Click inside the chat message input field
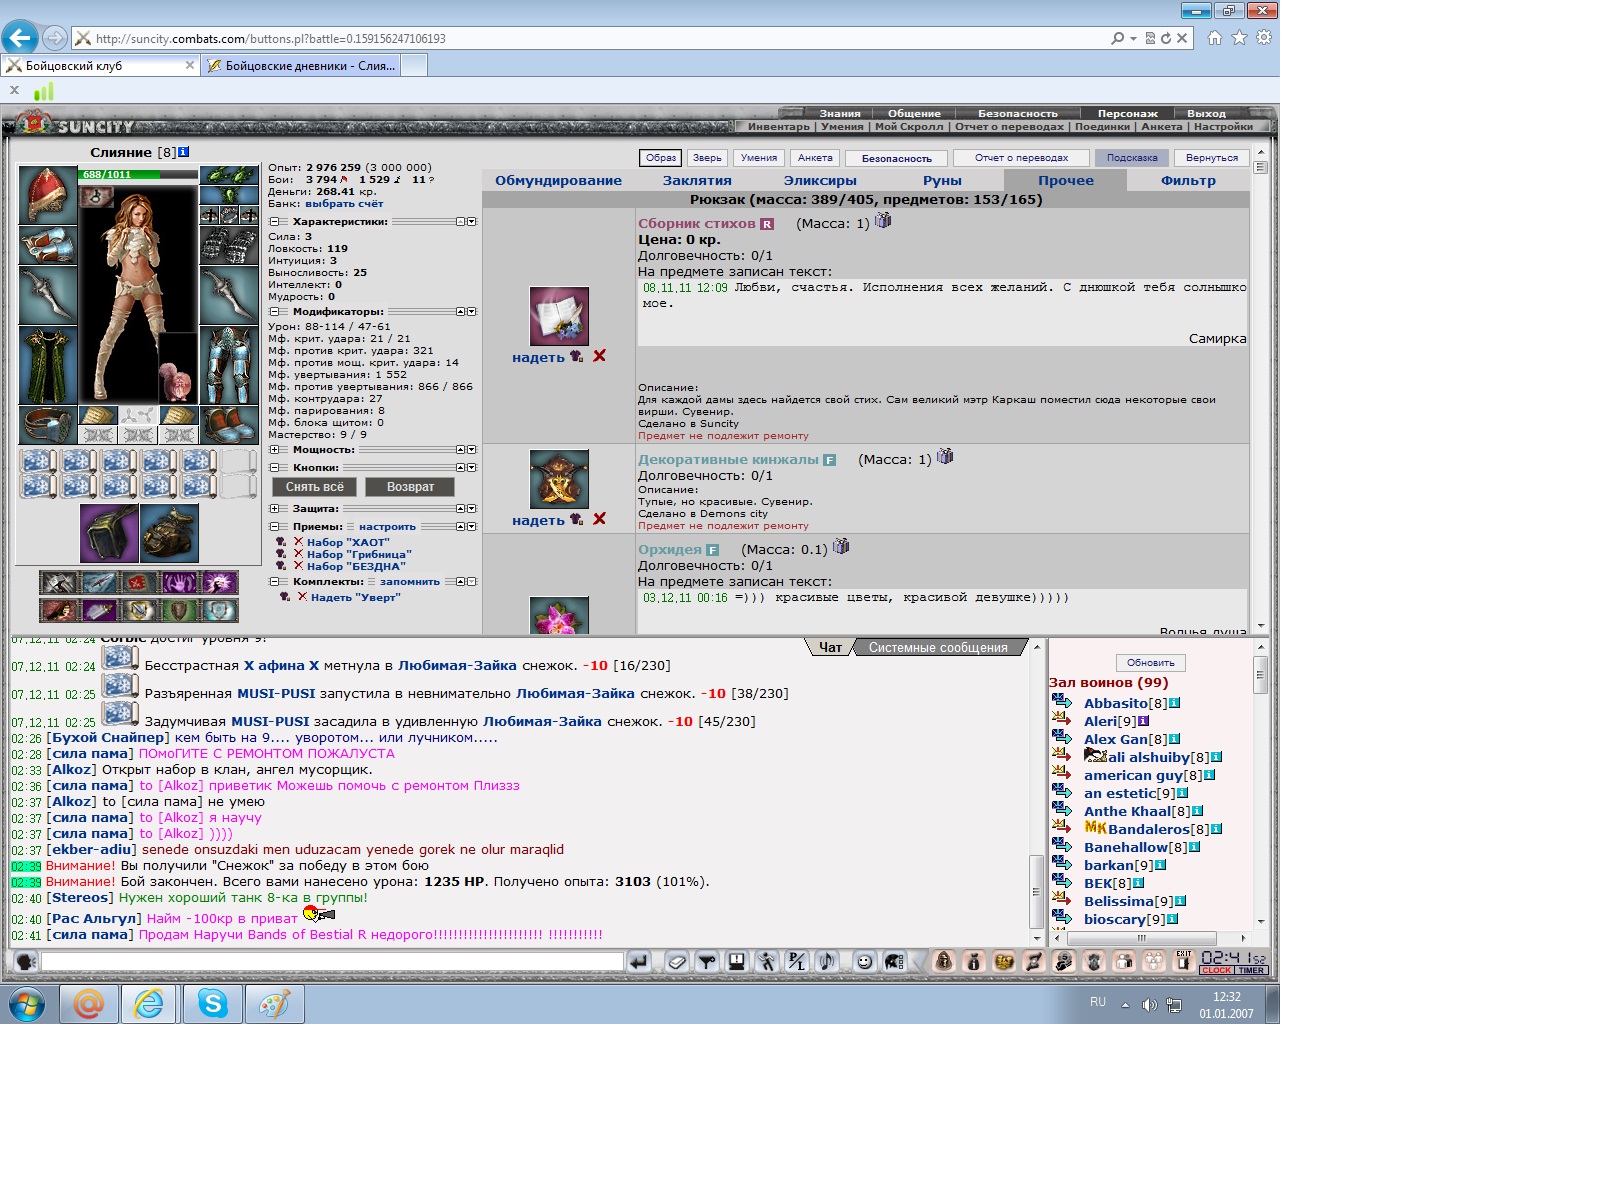 click(x=332, y=962)
